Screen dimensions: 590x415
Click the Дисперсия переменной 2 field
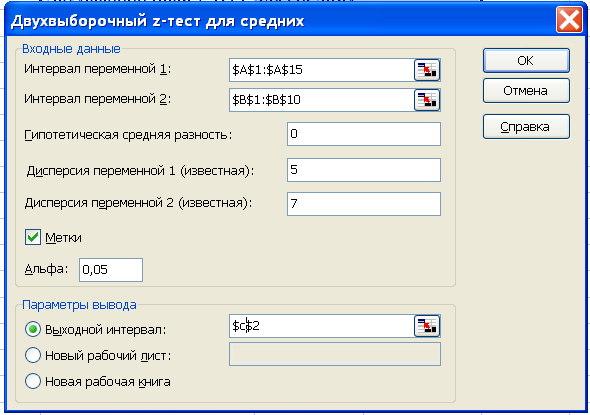pos(364,204)
